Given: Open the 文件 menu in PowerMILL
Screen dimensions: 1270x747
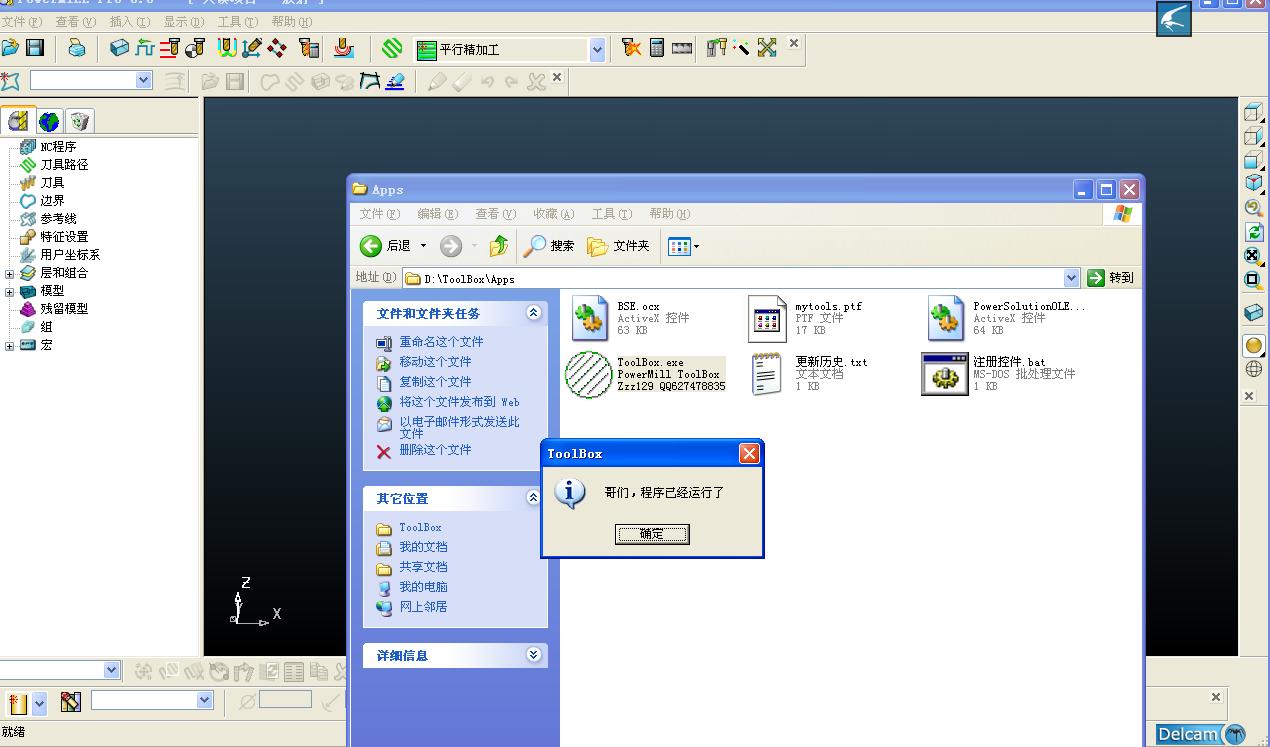Looking at the screenshot, I should (21, 21).
